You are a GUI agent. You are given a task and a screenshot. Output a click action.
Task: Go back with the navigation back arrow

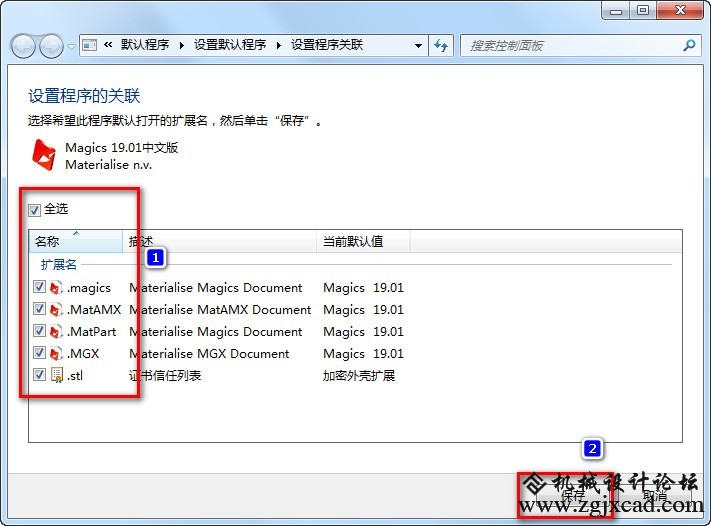[23, 46]
